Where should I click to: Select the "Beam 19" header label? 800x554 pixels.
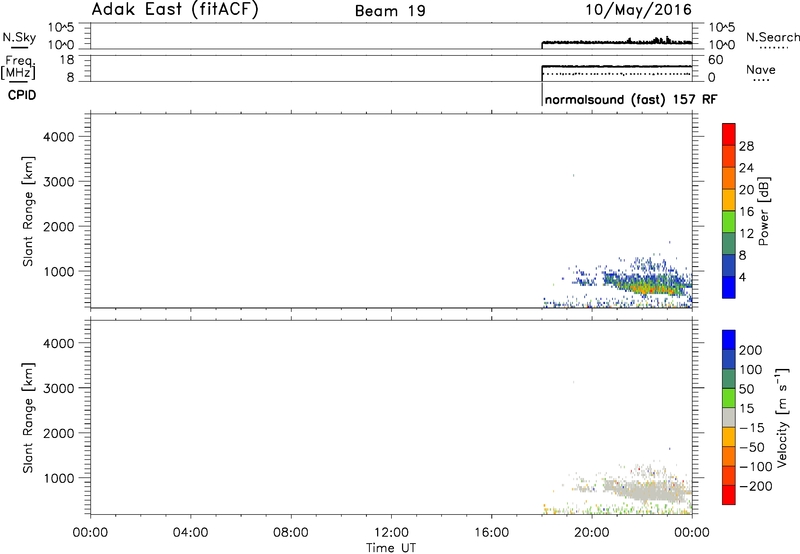coord(390,11)
